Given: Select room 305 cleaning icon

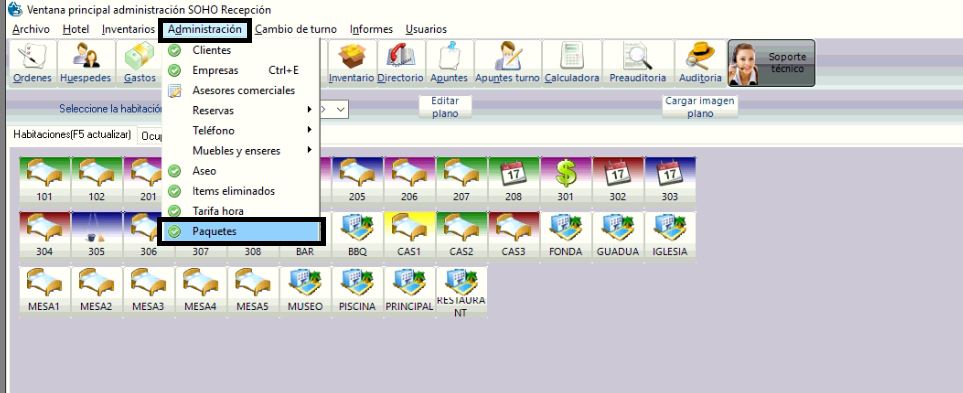Looking at the screenshot, I should (x=96, y=235).
